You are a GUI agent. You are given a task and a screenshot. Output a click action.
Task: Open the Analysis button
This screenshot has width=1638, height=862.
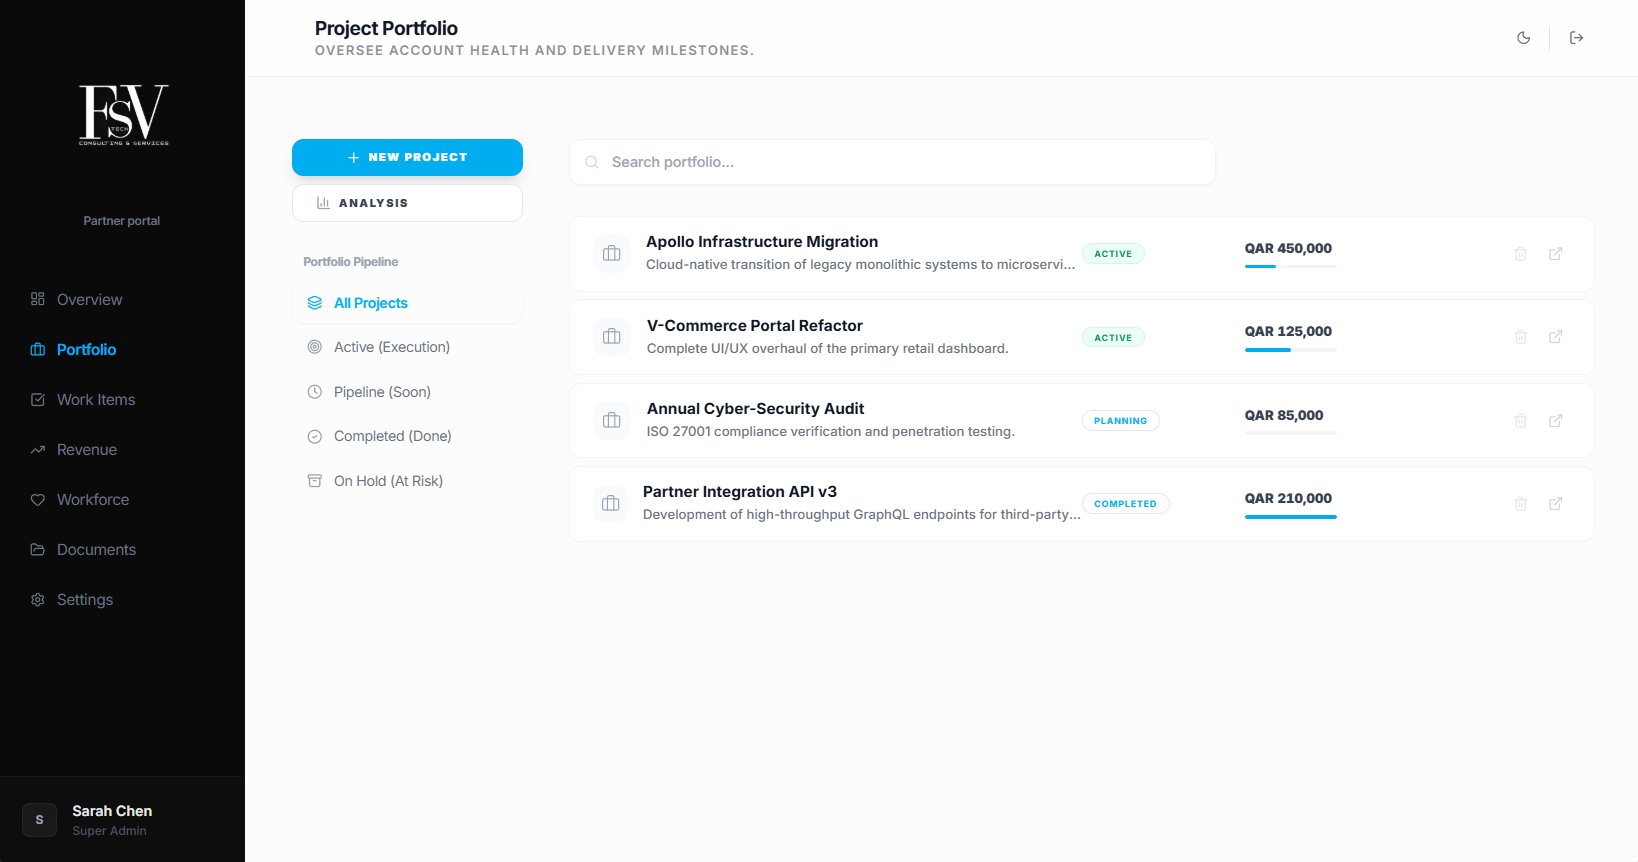click(407, 203)
